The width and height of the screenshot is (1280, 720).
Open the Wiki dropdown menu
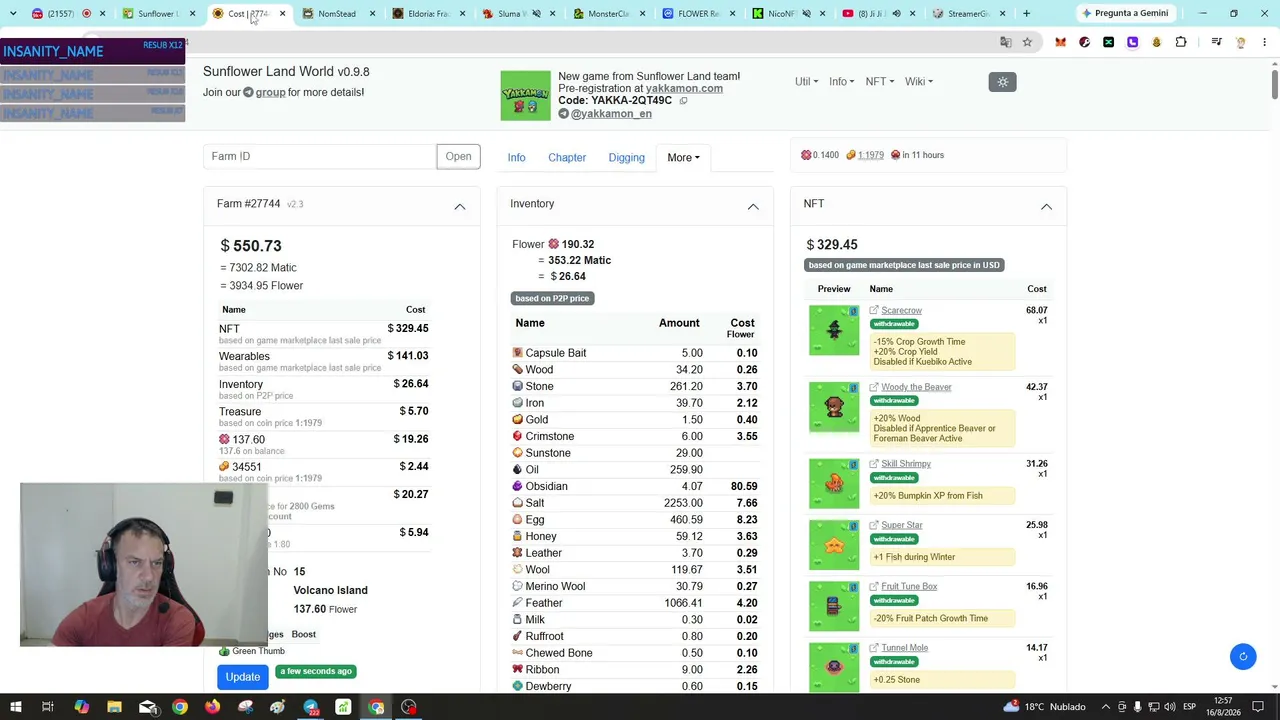point(918,82)
